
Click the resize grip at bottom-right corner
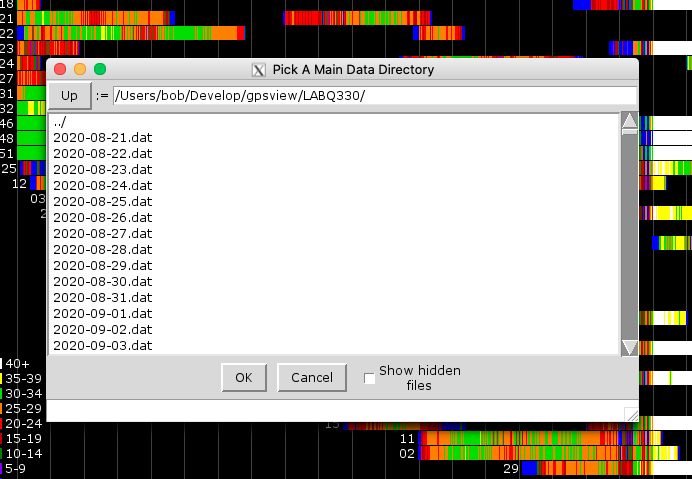(x=631, y=414)
